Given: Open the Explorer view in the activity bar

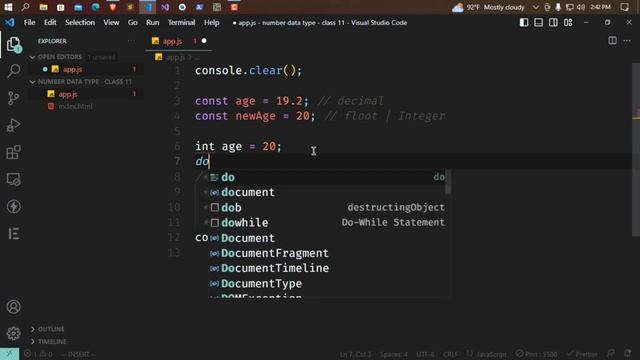Looking at the screenshot, I should [x=13, y=44].
